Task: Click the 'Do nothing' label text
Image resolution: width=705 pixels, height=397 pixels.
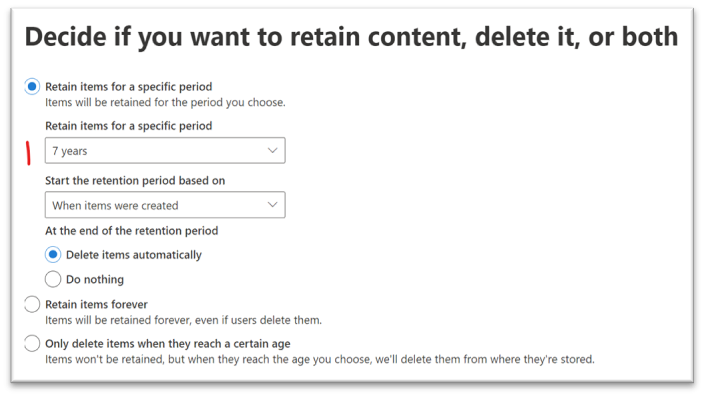Action: tap(95, 279)
